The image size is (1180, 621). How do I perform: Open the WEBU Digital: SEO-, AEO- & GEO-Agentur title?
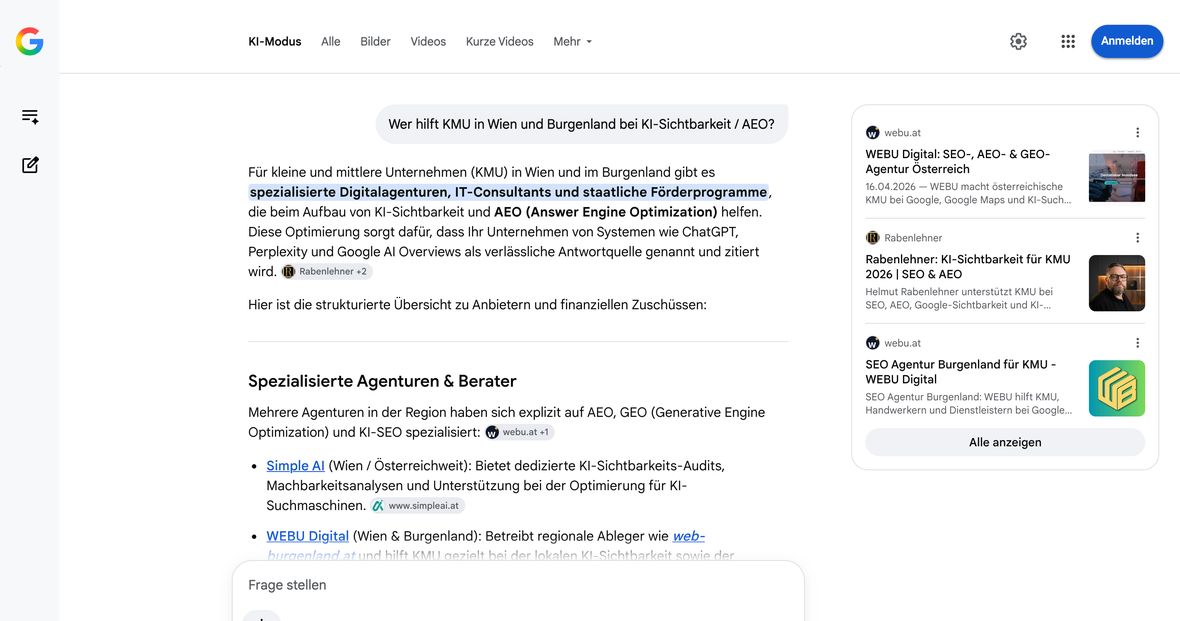[x=957, y=161]
